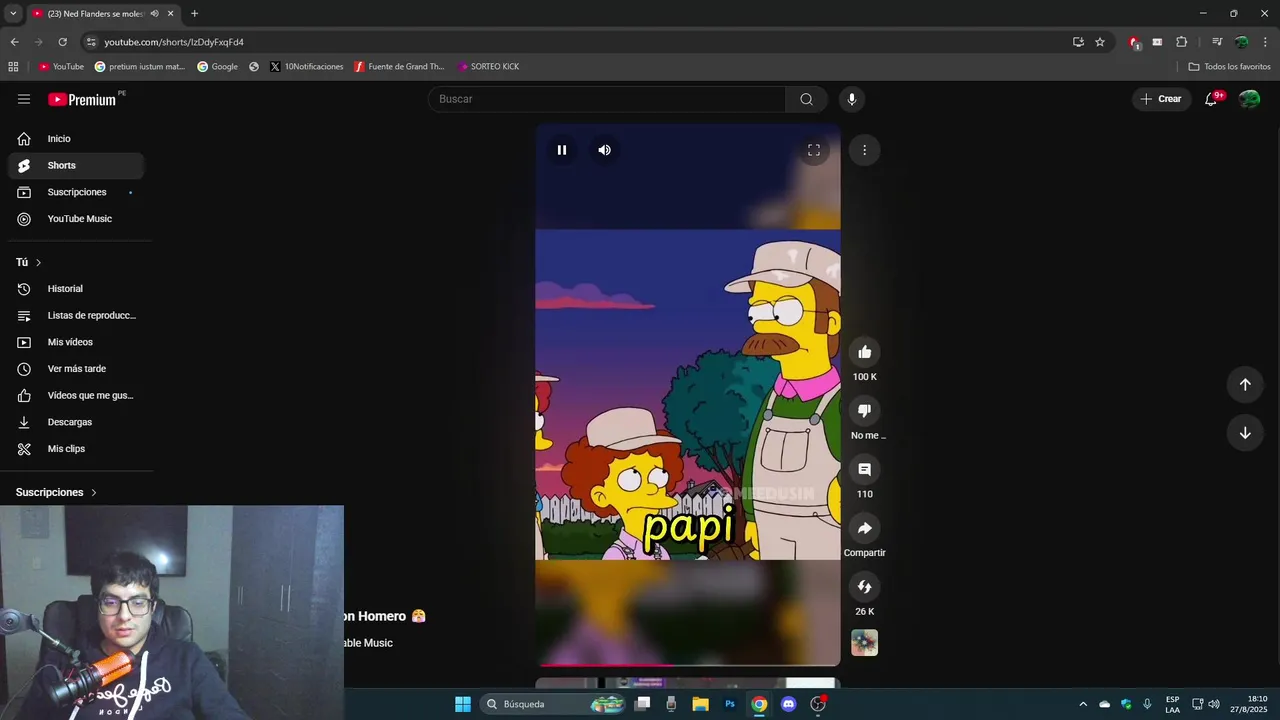Expand the Suscripciones section heading
1280x720 pixels.
click(57, 492)
